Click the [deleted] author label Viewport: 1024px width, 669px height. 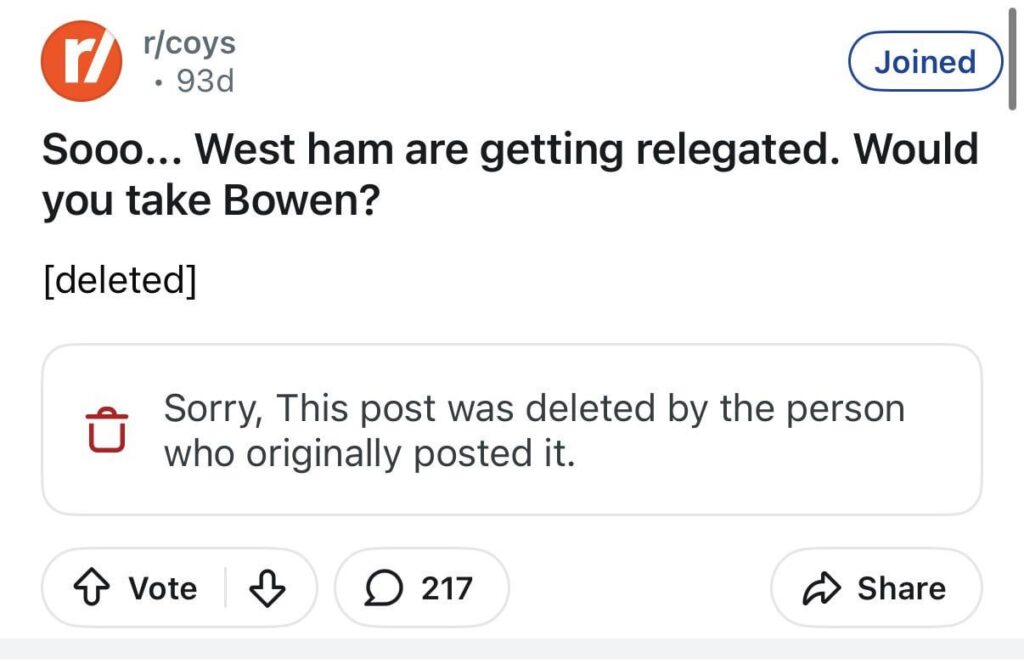(120, 279)
